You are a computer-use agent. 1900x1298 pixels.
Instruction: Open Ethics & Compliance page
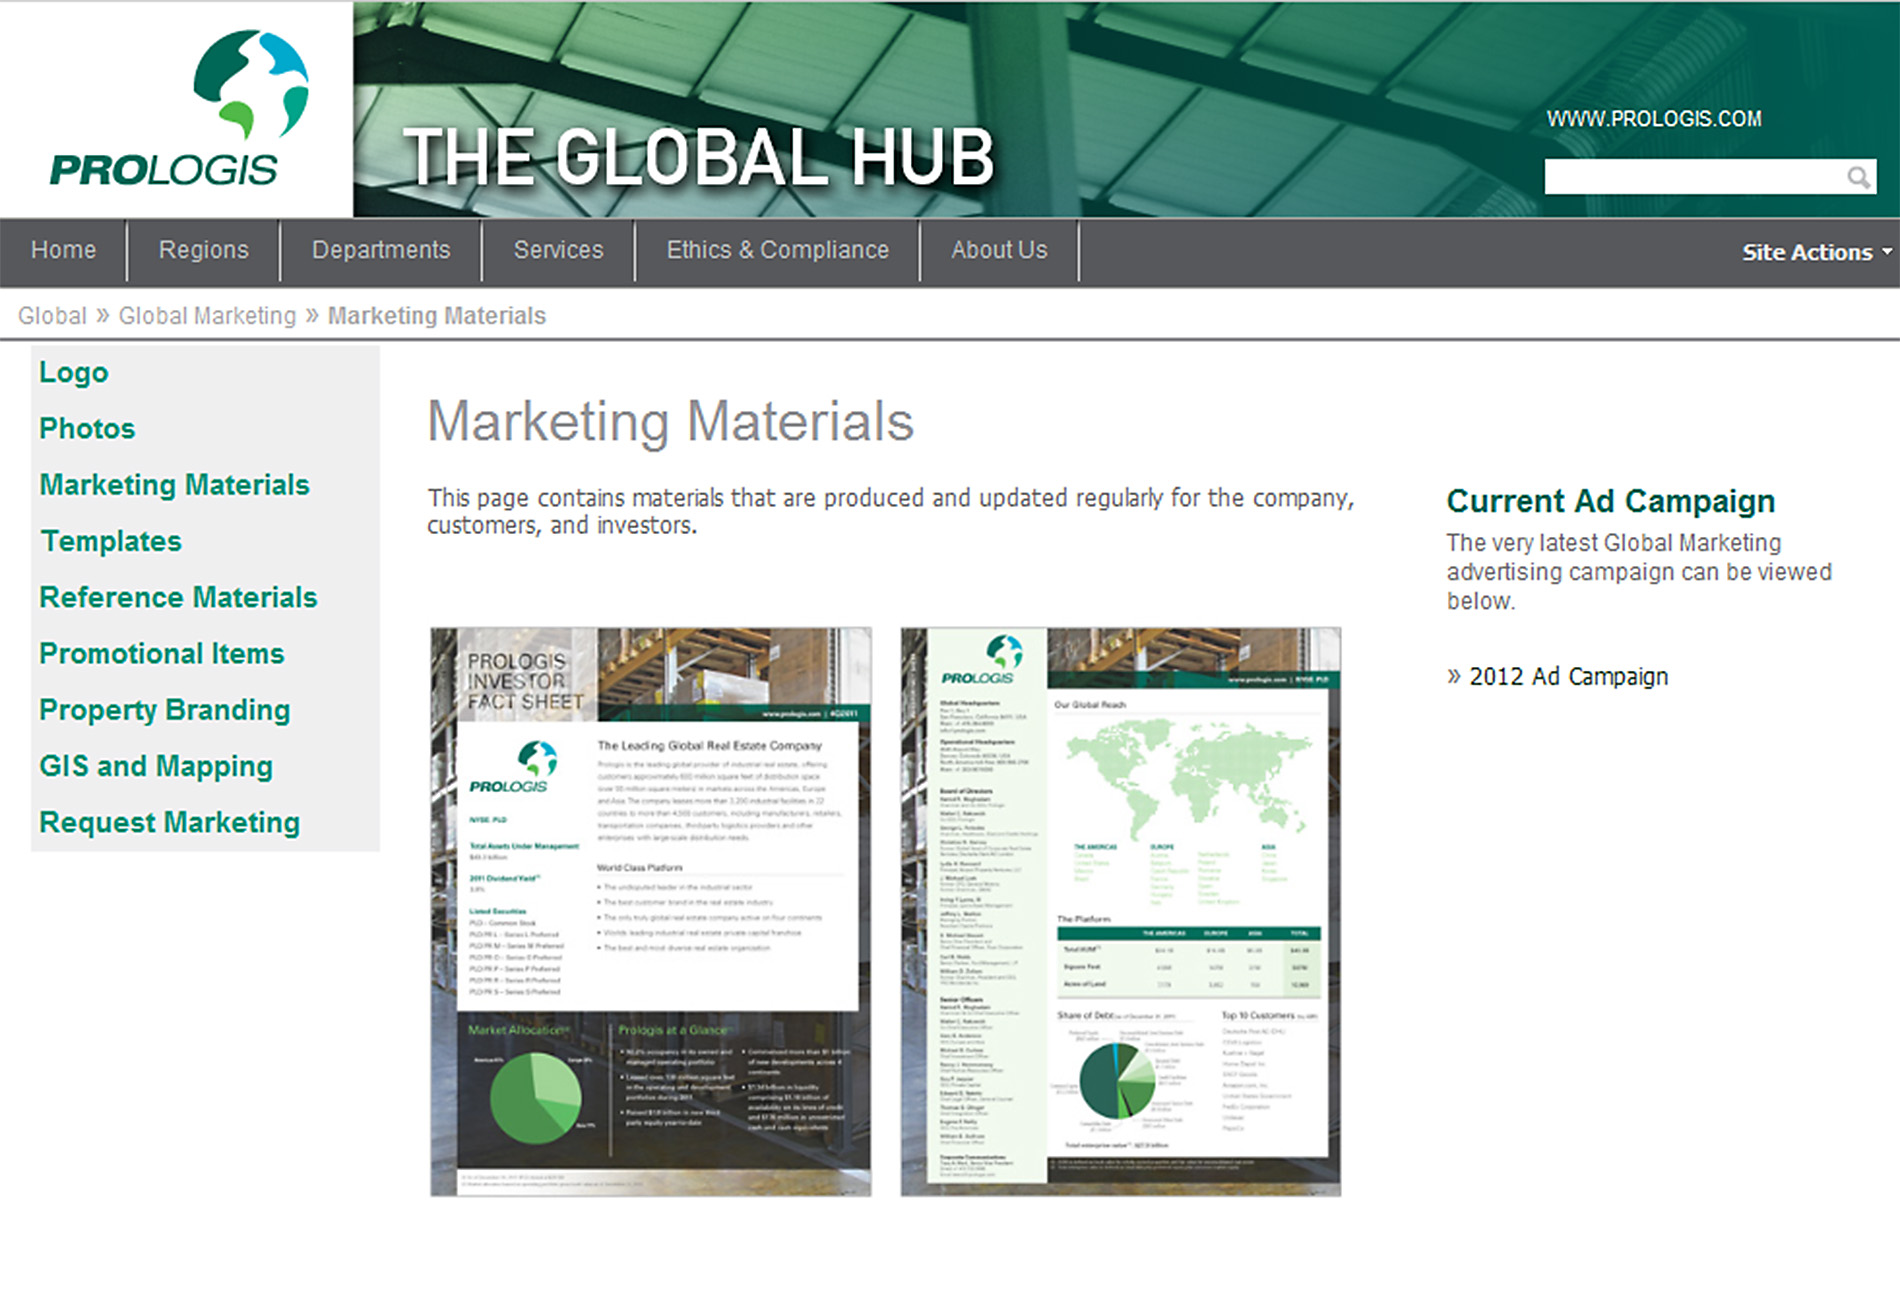pos(777,250)
